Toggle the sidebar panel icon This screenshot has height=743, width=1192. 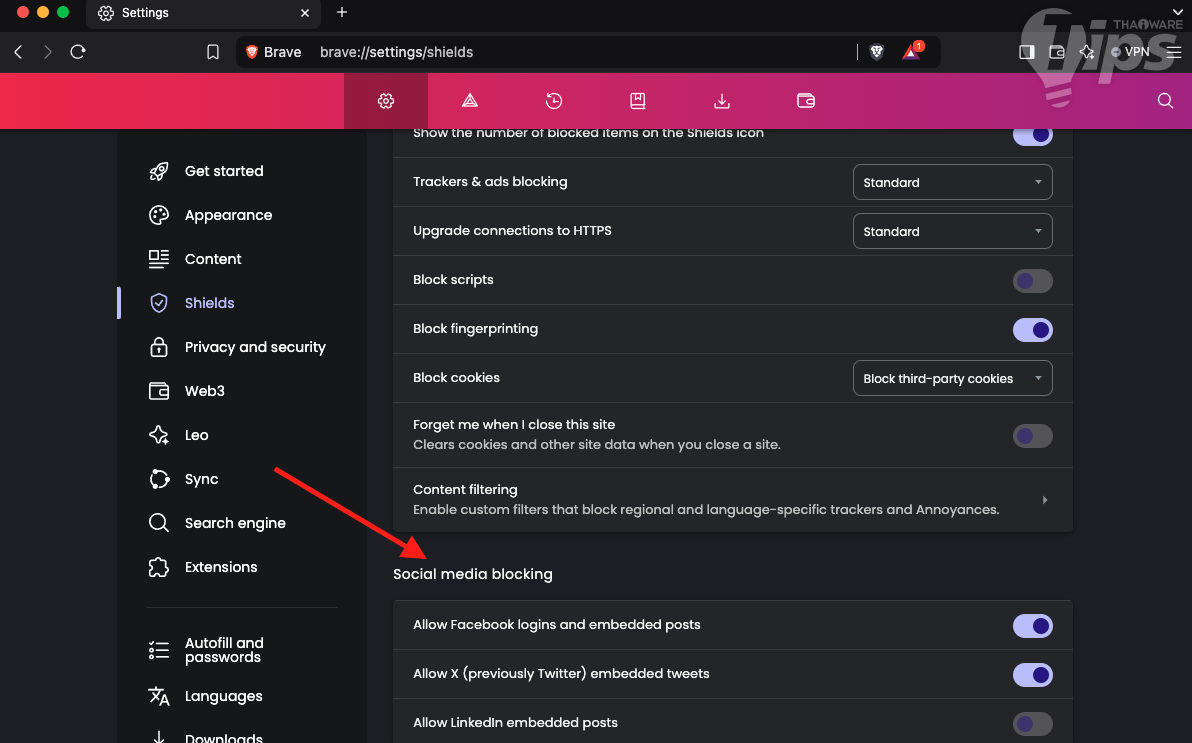click(1026, 52)
